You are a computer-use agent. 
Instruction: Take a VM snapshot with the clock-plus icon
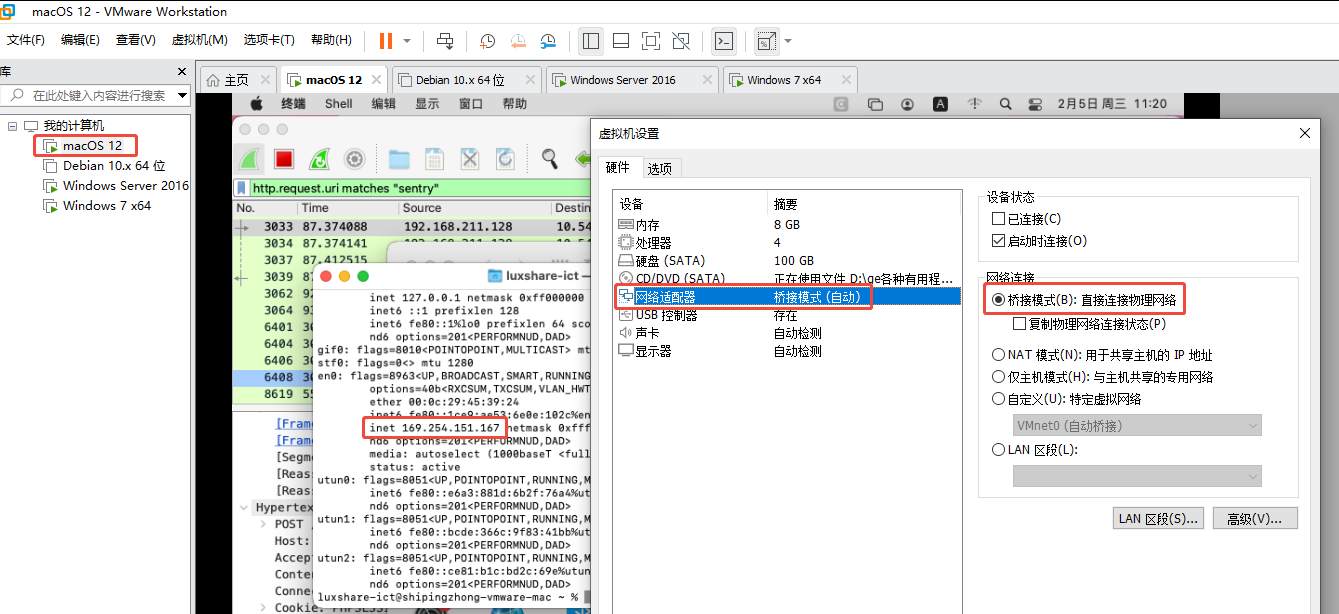click(488, 41)
